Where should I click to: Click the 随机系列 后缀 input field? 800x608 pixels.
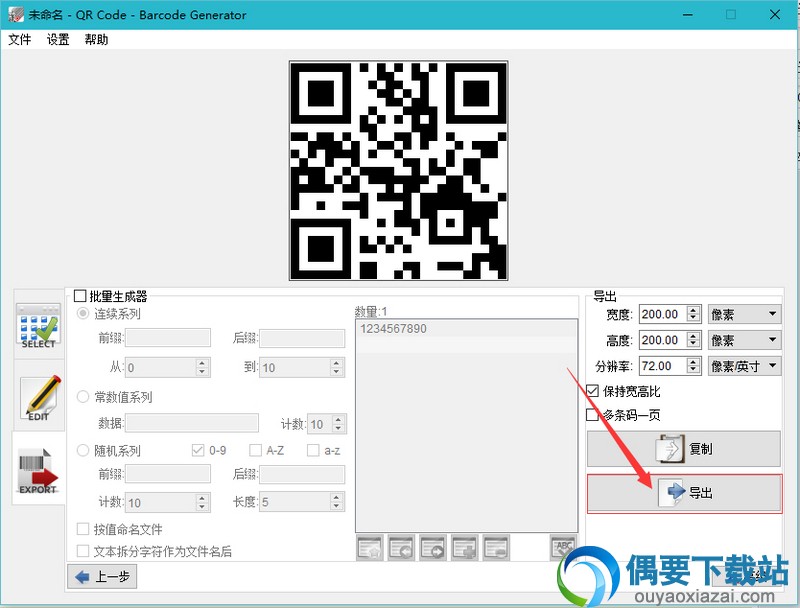point(302,474)
